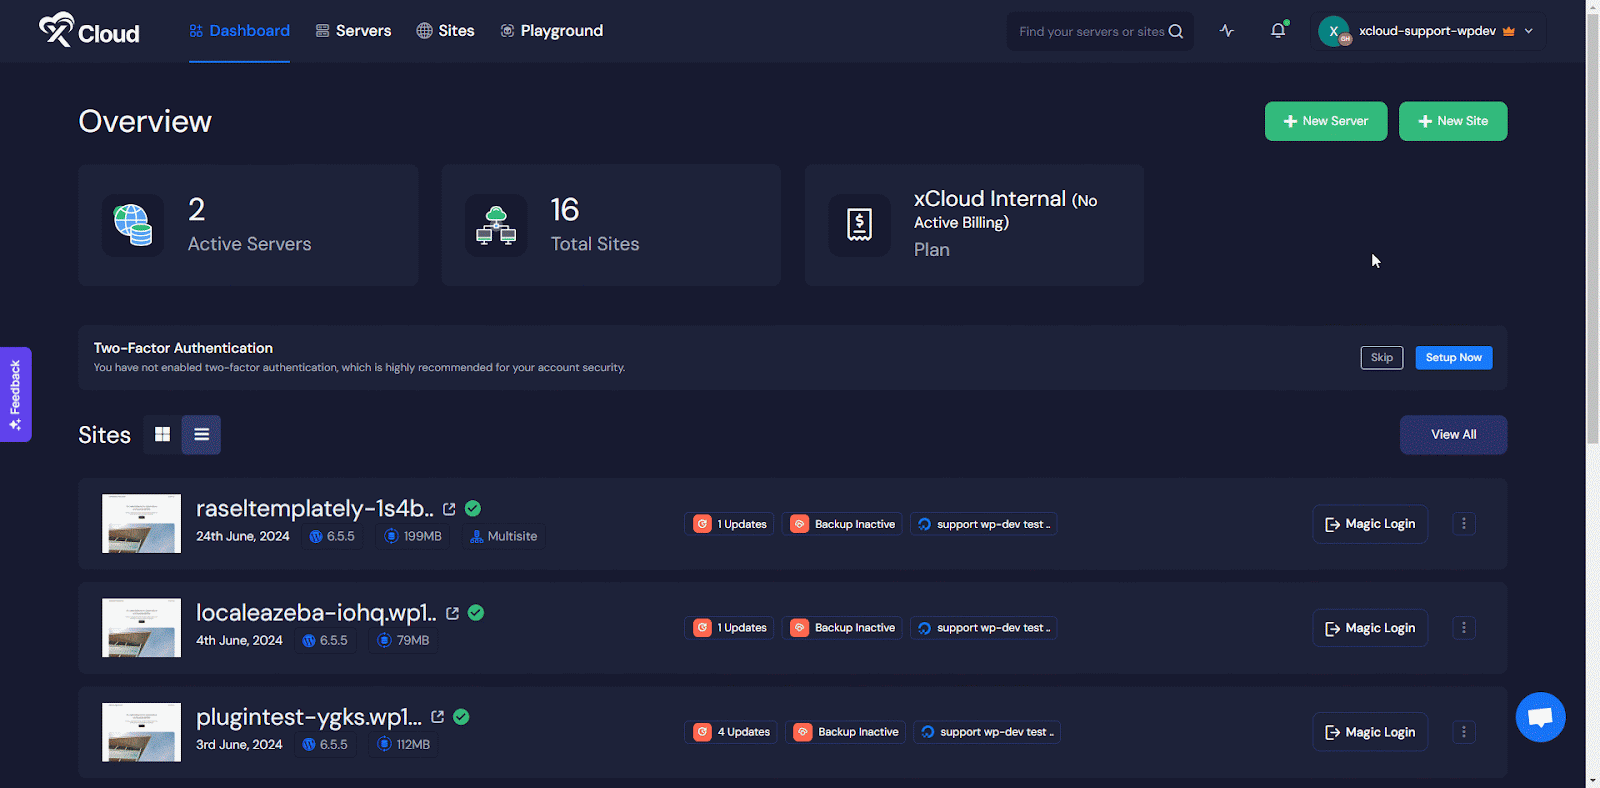
Task: Click the Total Sites network icon
Action: (496, 225)
